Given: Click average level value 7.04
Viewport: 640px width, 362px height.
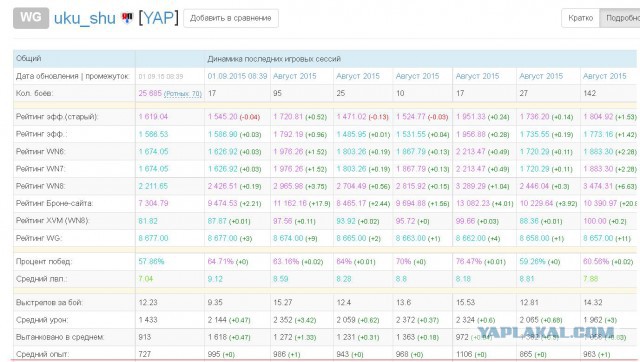Looking at the screenshot, I should pos(146,279).
